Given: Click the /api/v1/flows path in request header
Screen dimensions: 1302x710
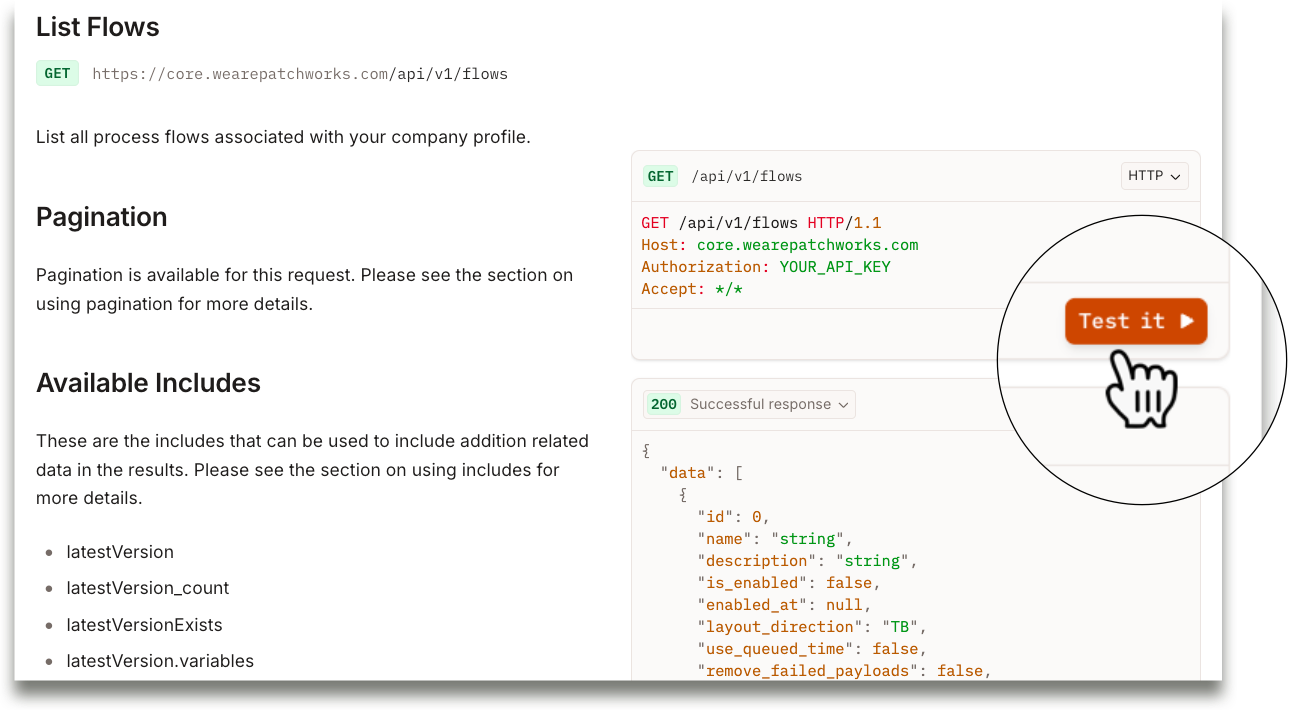Looking at the screenshot, I should 746,177.
